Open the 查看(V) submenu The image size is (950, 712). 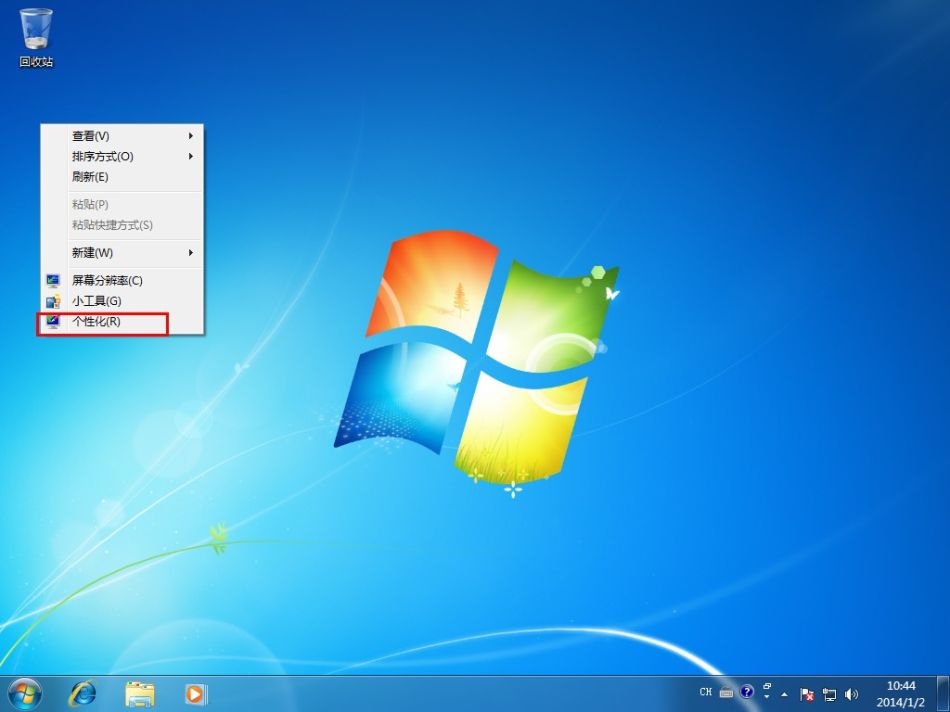122,136
